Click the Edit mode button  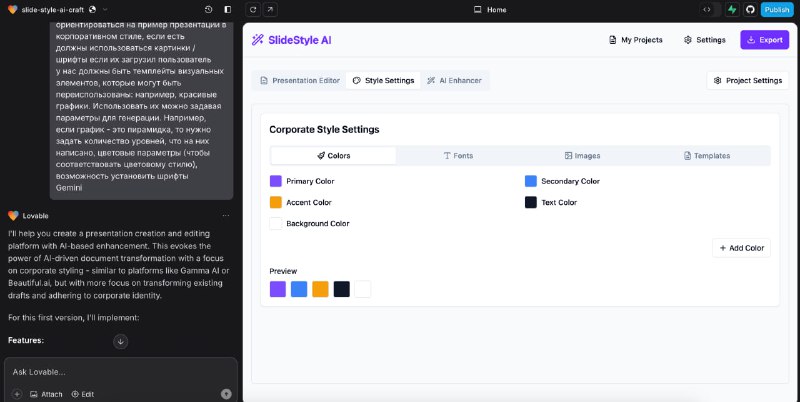click(x=83, y=394)
